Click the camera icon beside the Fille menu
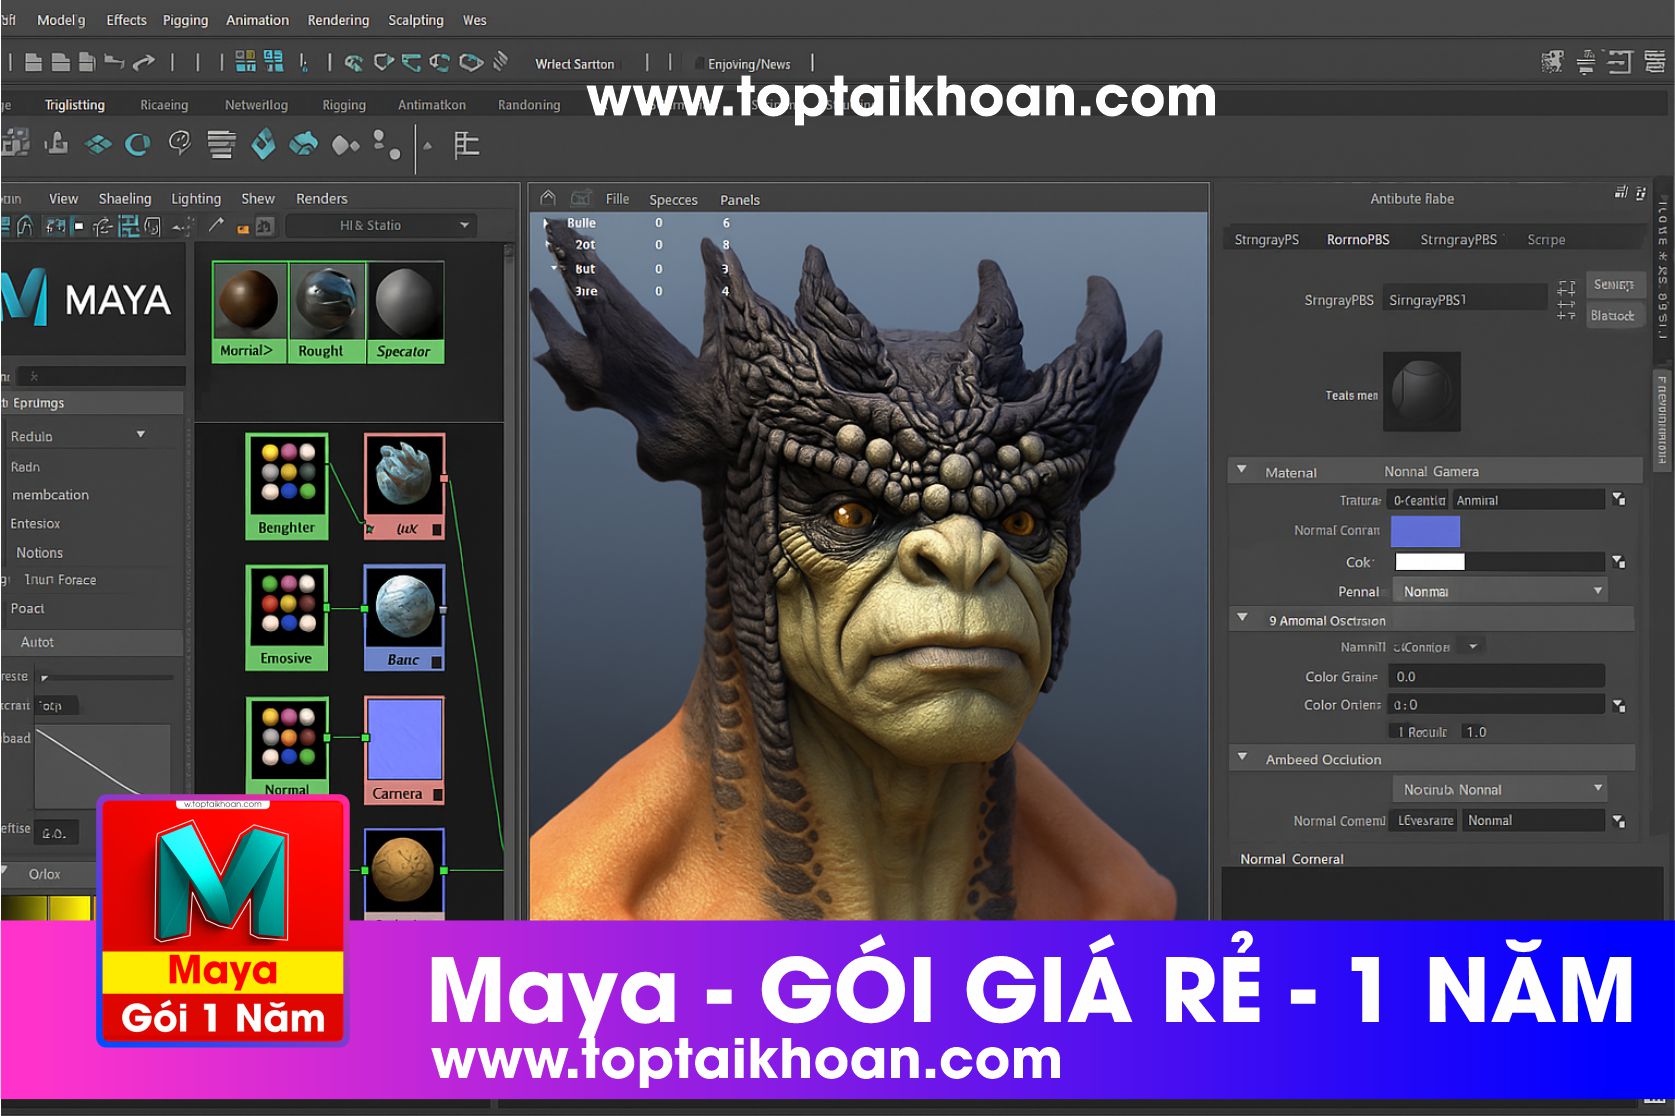1675x1116 pixels. tap(581, 198)
